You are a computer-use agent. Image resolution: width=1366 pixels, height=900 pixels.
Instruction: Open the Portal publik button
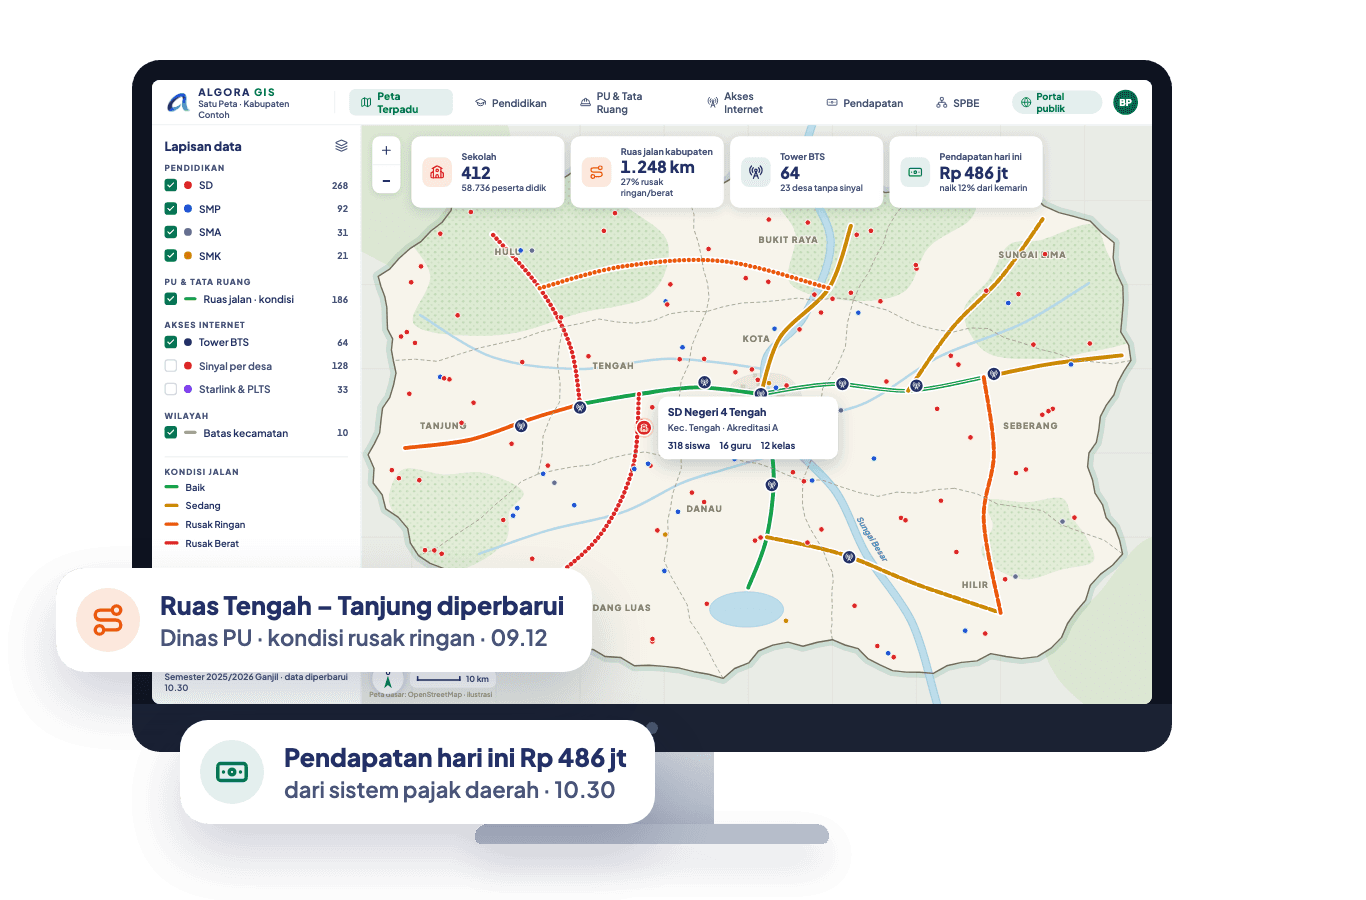[x=1057, y=103]
